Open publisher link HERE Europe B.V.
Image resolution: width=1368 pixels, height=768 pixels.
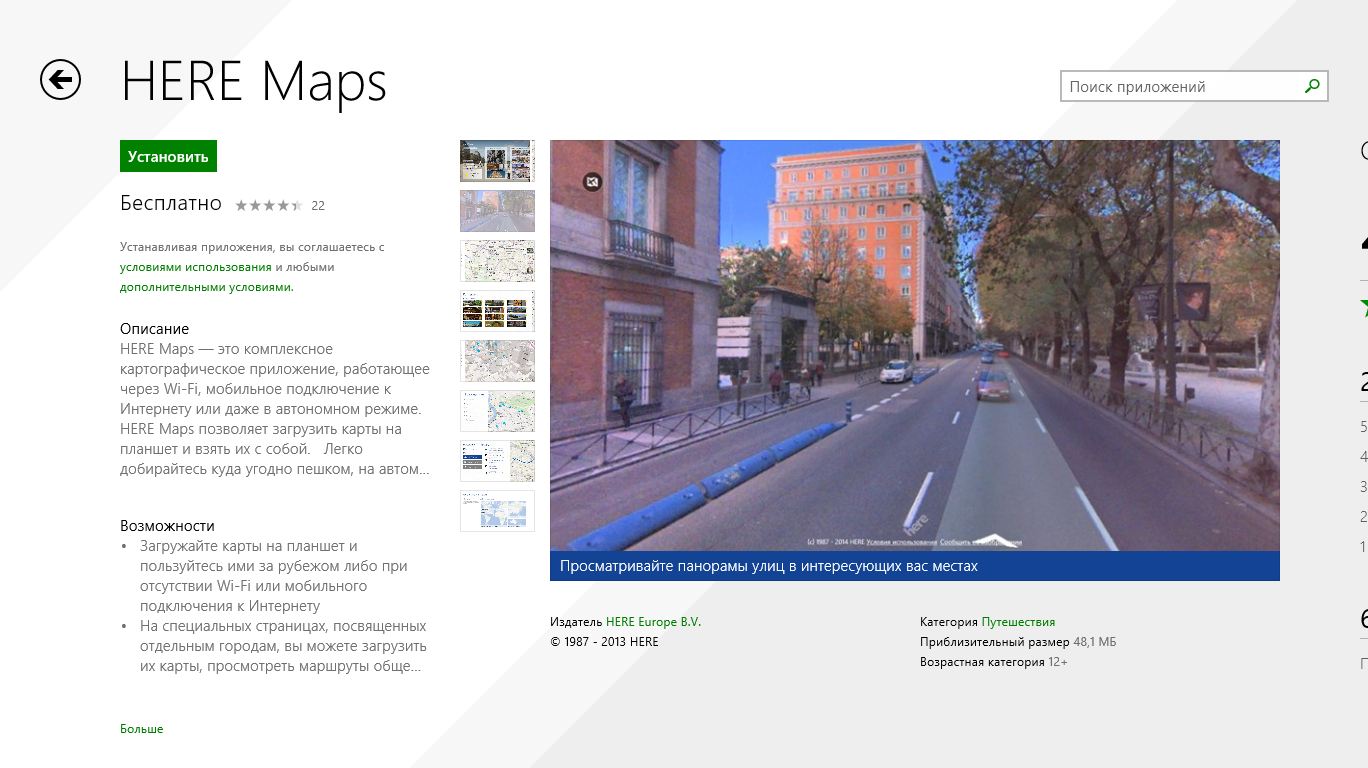(654, 622)
